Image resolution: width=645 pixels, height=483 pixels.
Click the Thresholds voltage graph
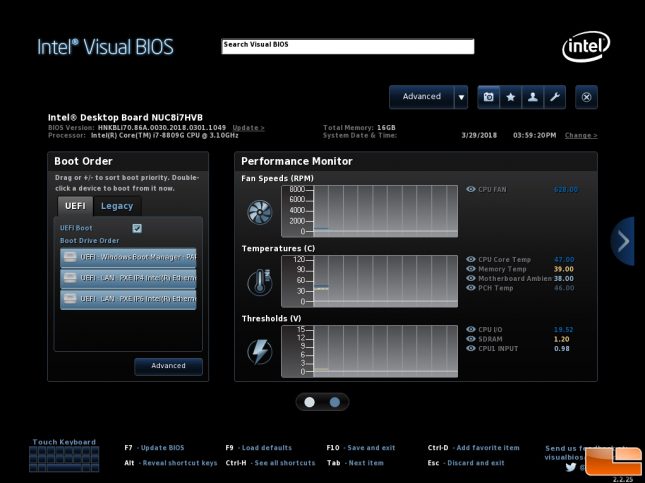369,351
